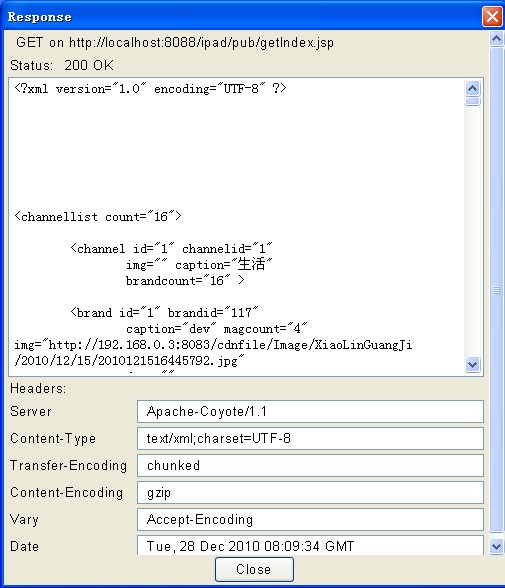The width and height of the screenshot is (505, 588).
Task: Click the XML body's scroll down arrow
Action: 472,364
